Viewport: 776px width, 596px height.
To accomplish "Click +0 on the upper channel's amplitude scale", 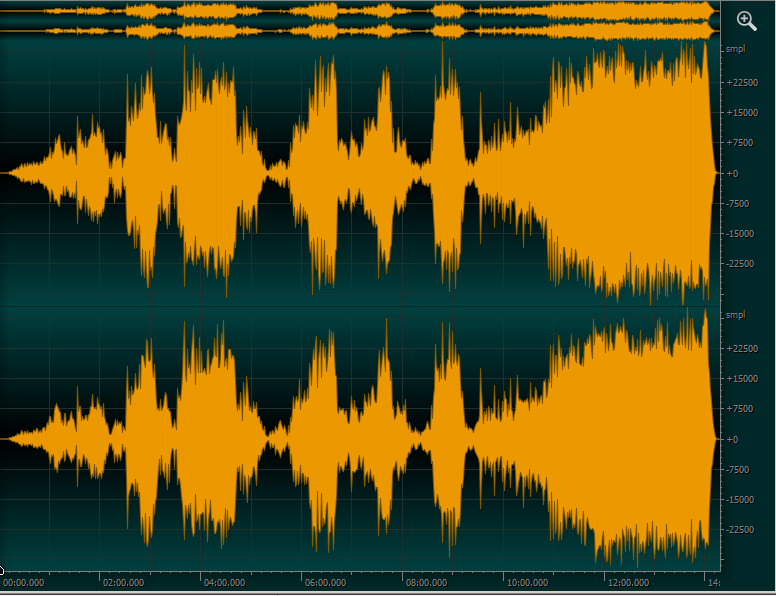I will point(732,174).
